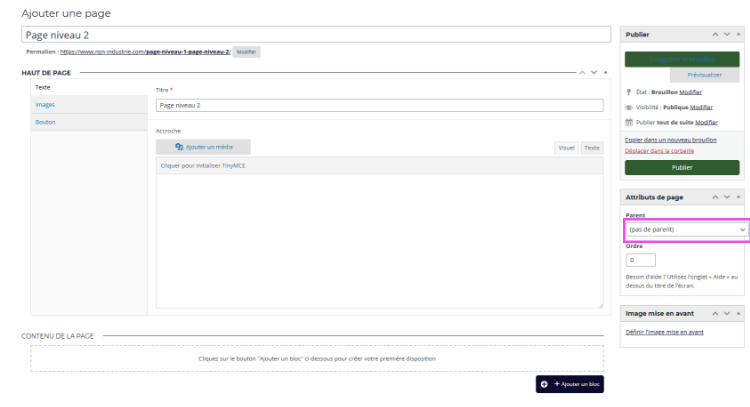Collapse the Publier panel toggle triangle

tap(739, 34)
